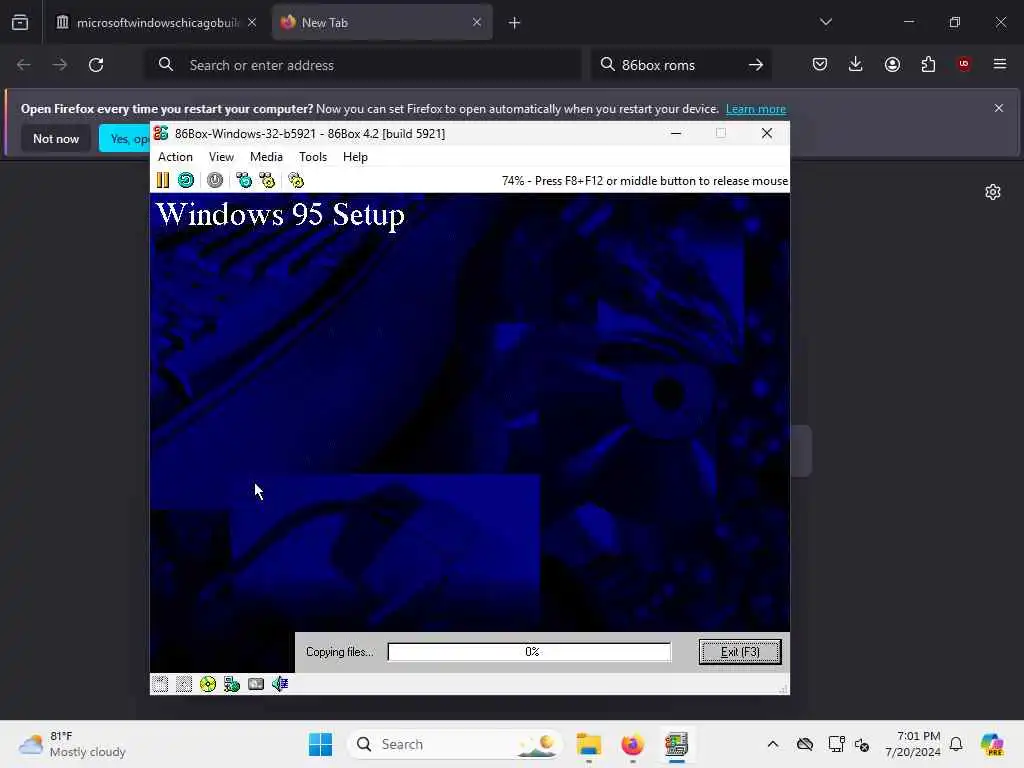The width and height of the screenshot is (1024, 768).
Task: Open a new Firefox tab
Action: [515, 23]
